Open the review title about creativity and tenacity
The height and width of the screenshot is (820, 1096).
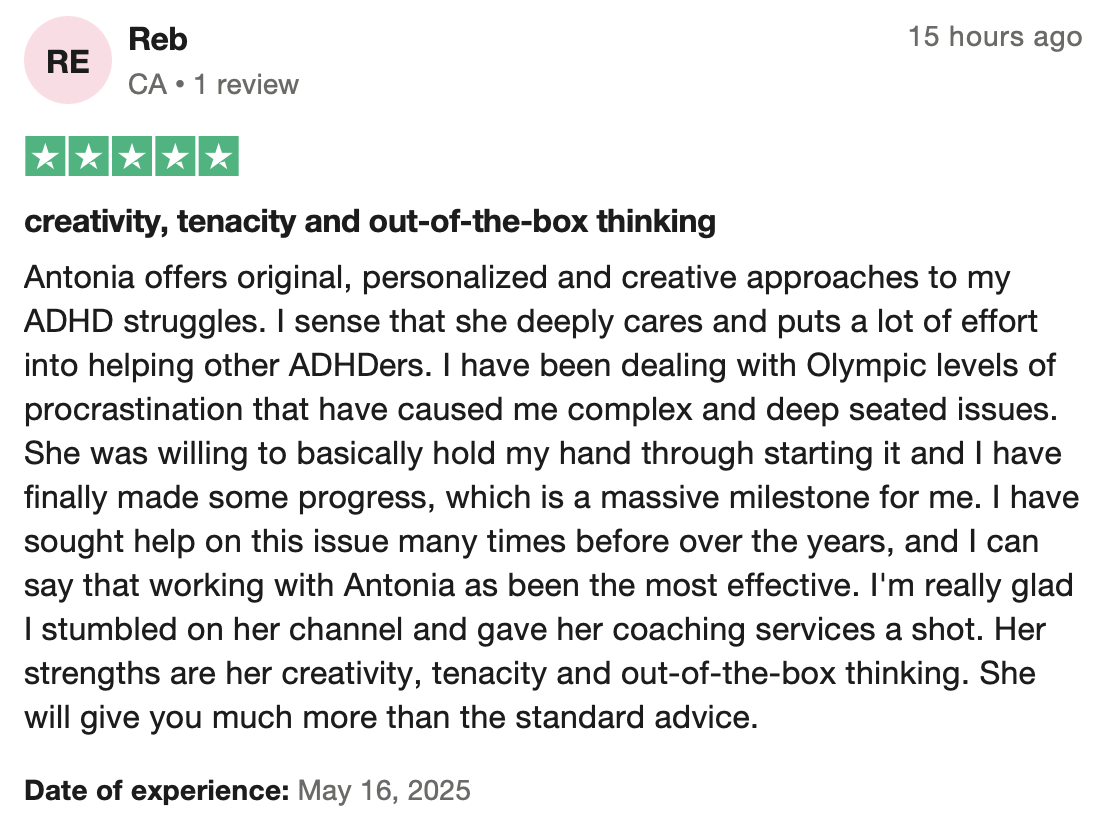tap(369, 221)
